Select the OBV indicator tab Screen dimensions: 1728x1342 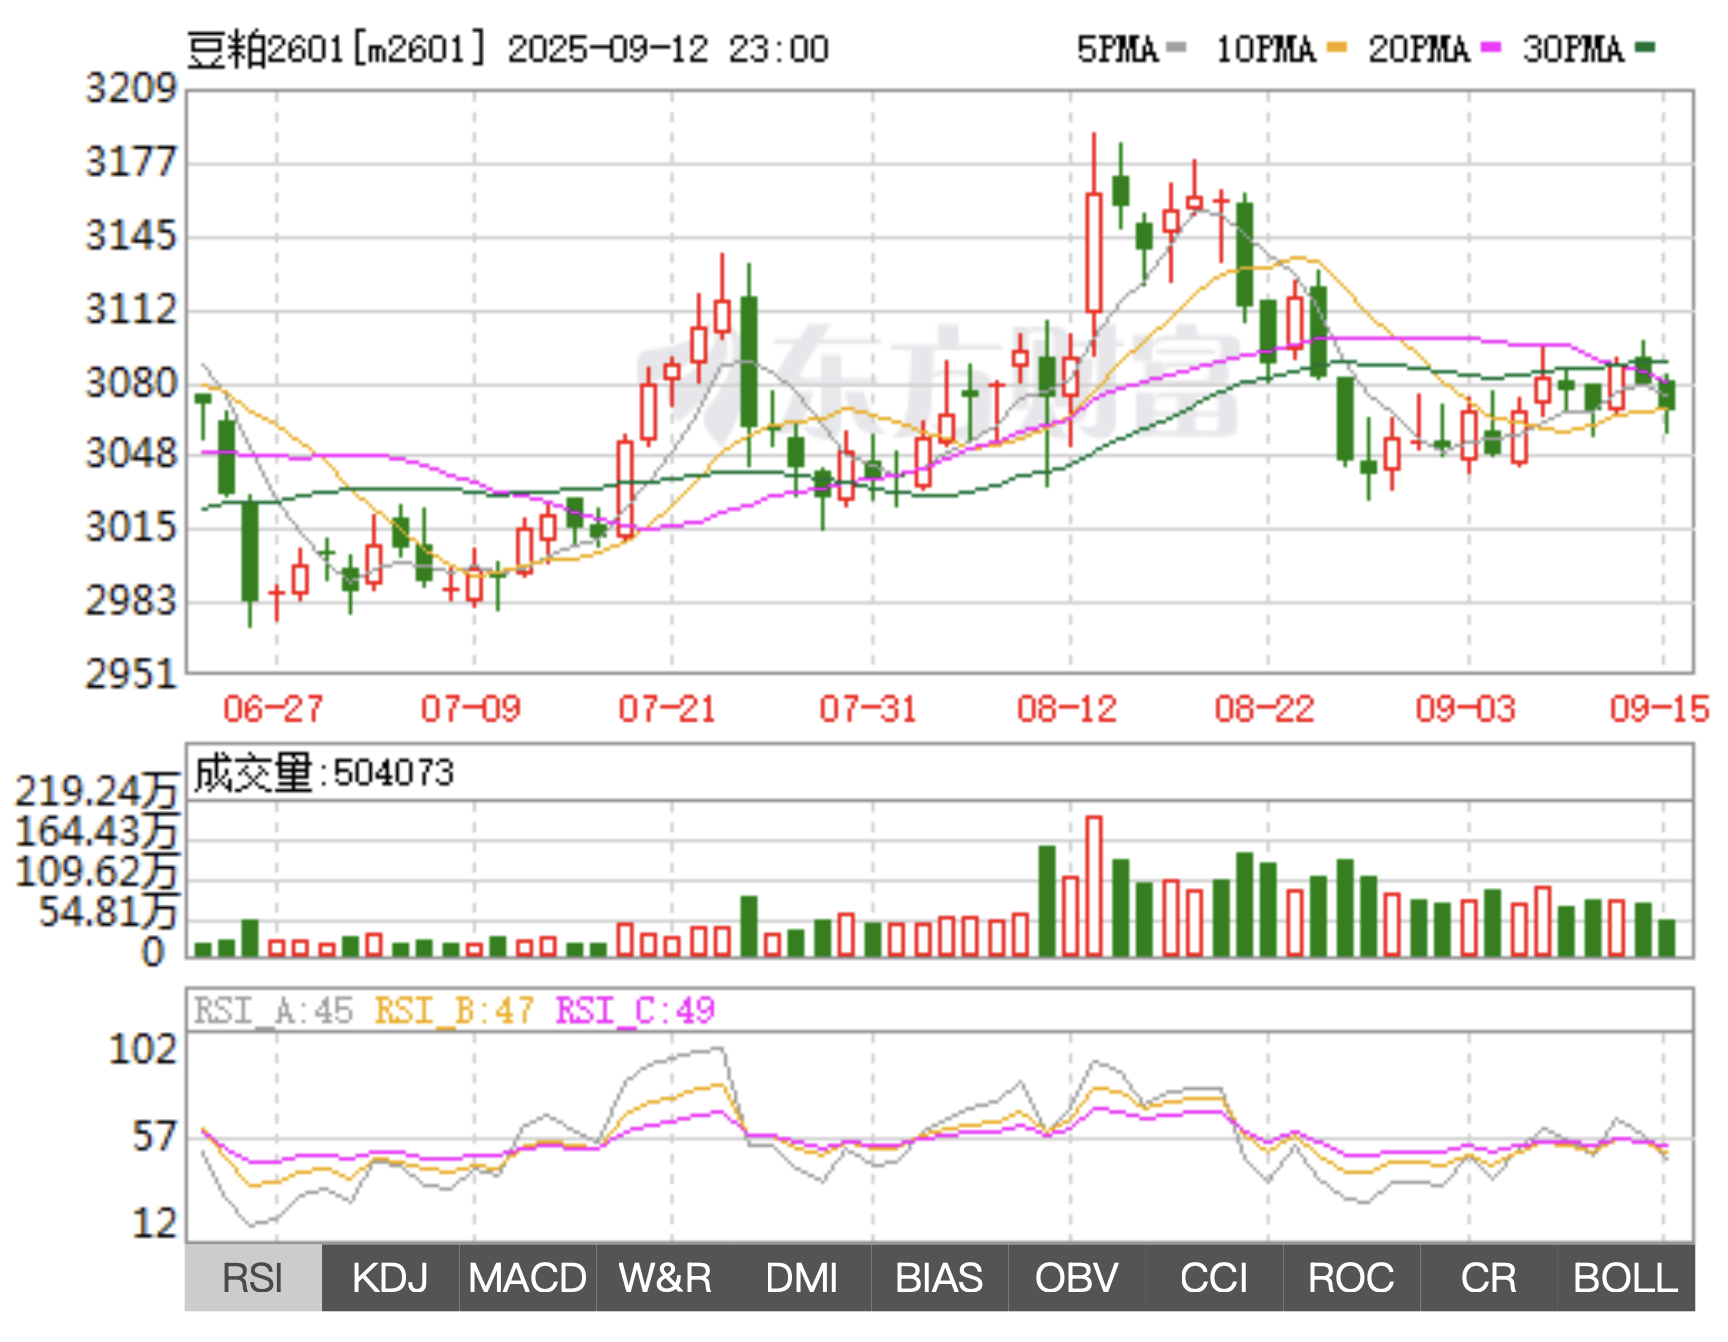pos(1076,1278)
